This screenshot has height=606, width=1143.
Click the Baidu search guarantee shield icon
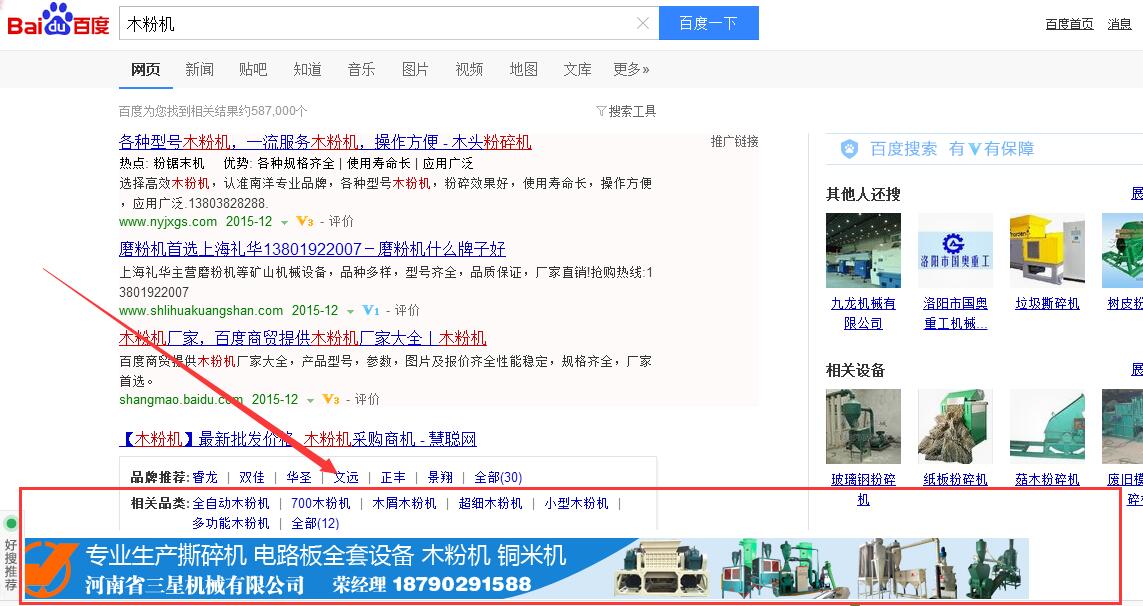coord(849,149)
